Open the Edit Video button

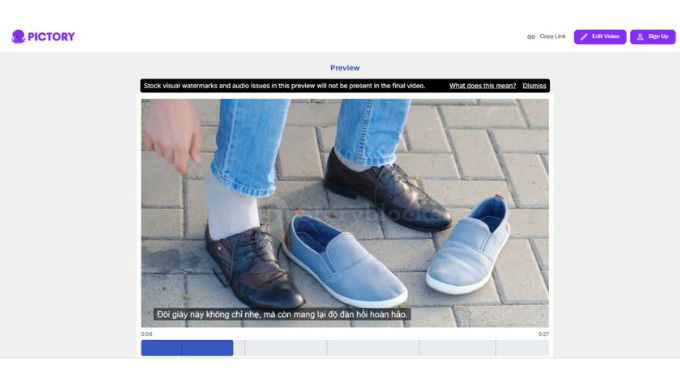tap(600, 37)
